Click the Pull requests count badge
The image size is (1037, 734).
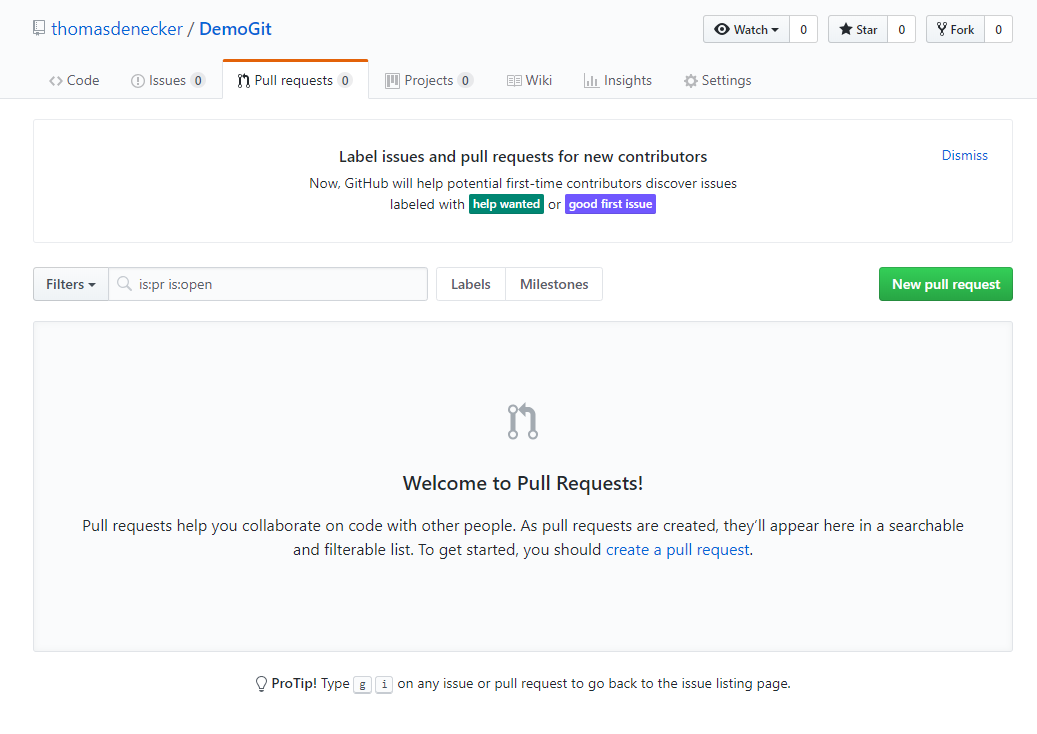tap(345, 81)
